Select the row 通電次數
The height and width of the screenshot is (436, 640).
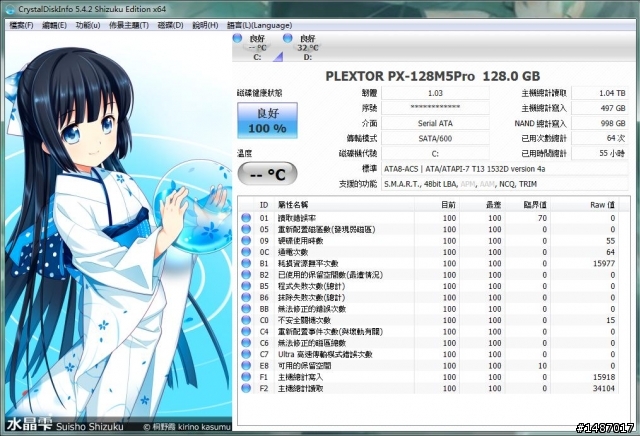pyautogui.click(x=429, y=252)
